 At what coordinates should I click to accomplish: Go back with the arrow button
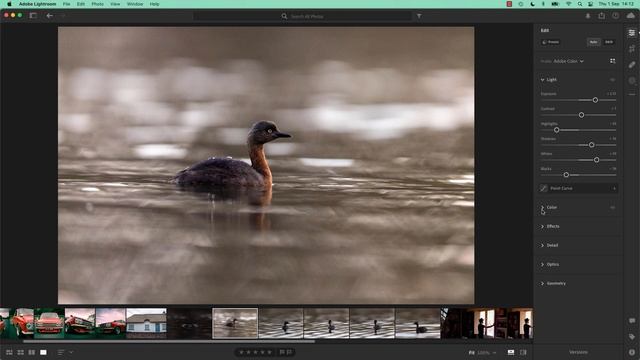click(49, 16)
